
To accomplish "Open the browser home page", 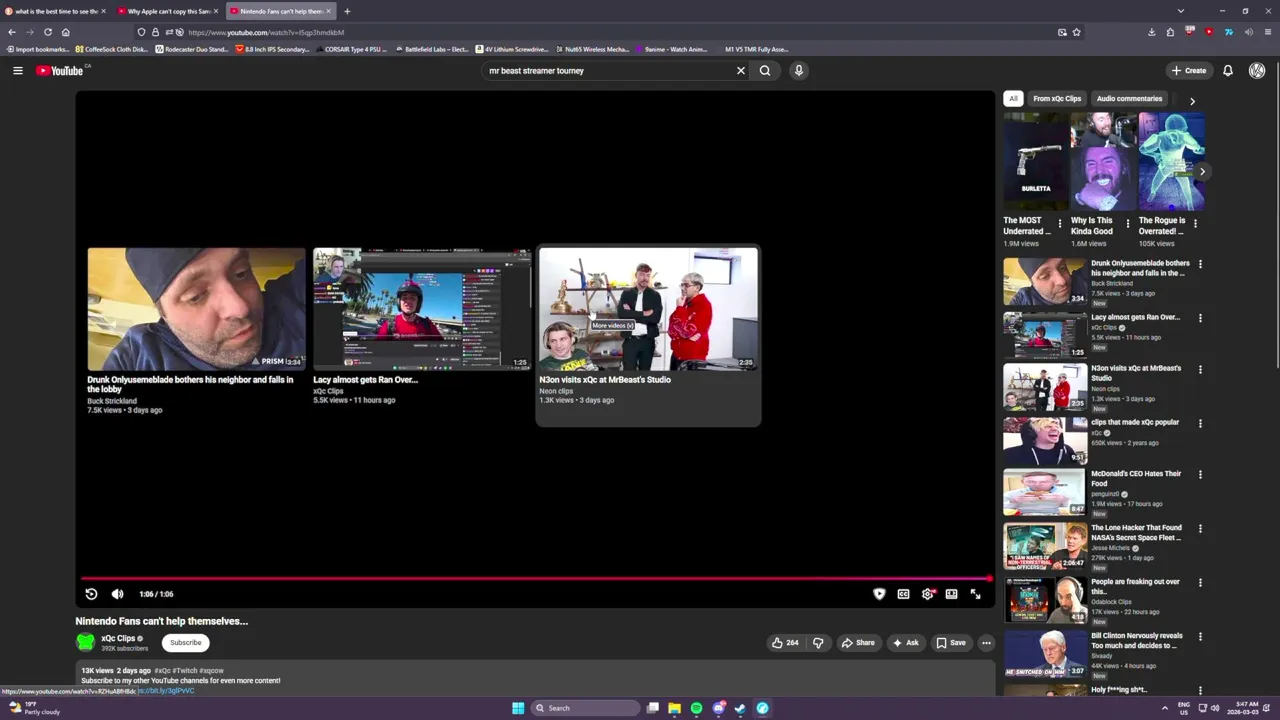I will (66, 32).
